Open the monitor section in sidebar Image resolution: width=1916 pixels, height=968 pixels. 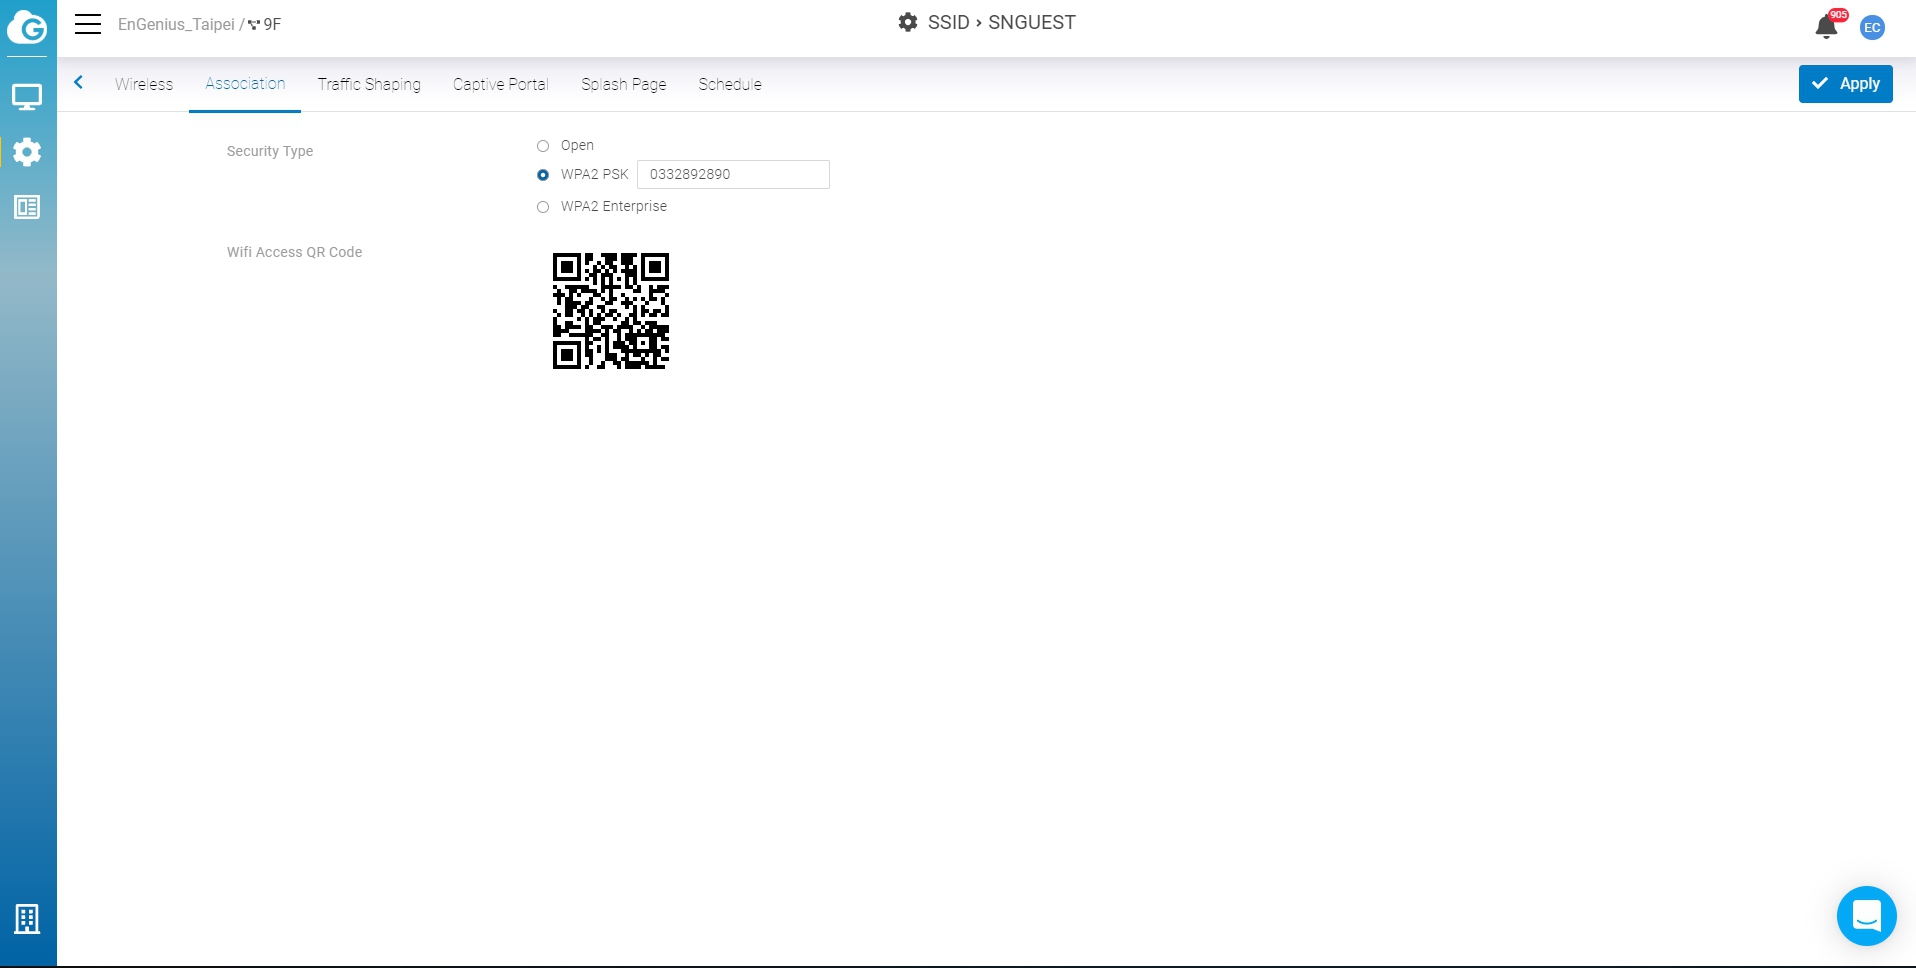(x=27, y=97)
